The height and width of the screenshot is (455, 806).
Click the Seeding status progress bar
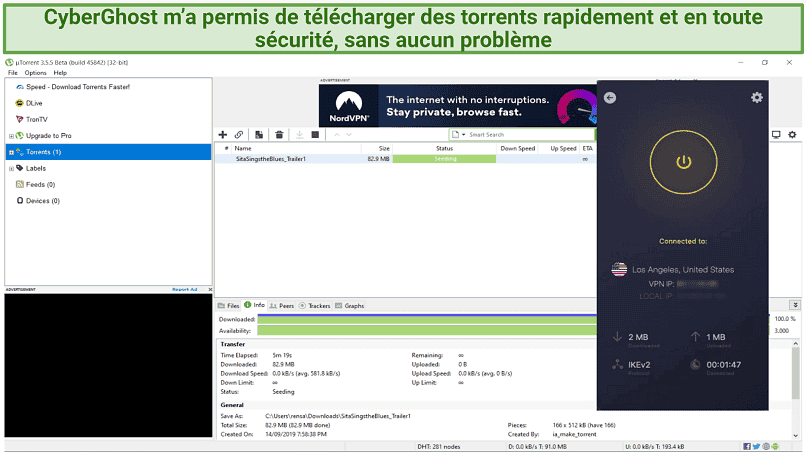coord(445,159)
